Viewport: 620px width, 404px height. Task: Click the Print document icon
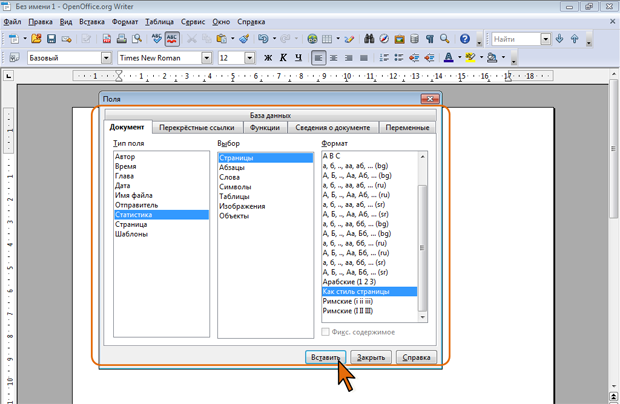(122, 39)
